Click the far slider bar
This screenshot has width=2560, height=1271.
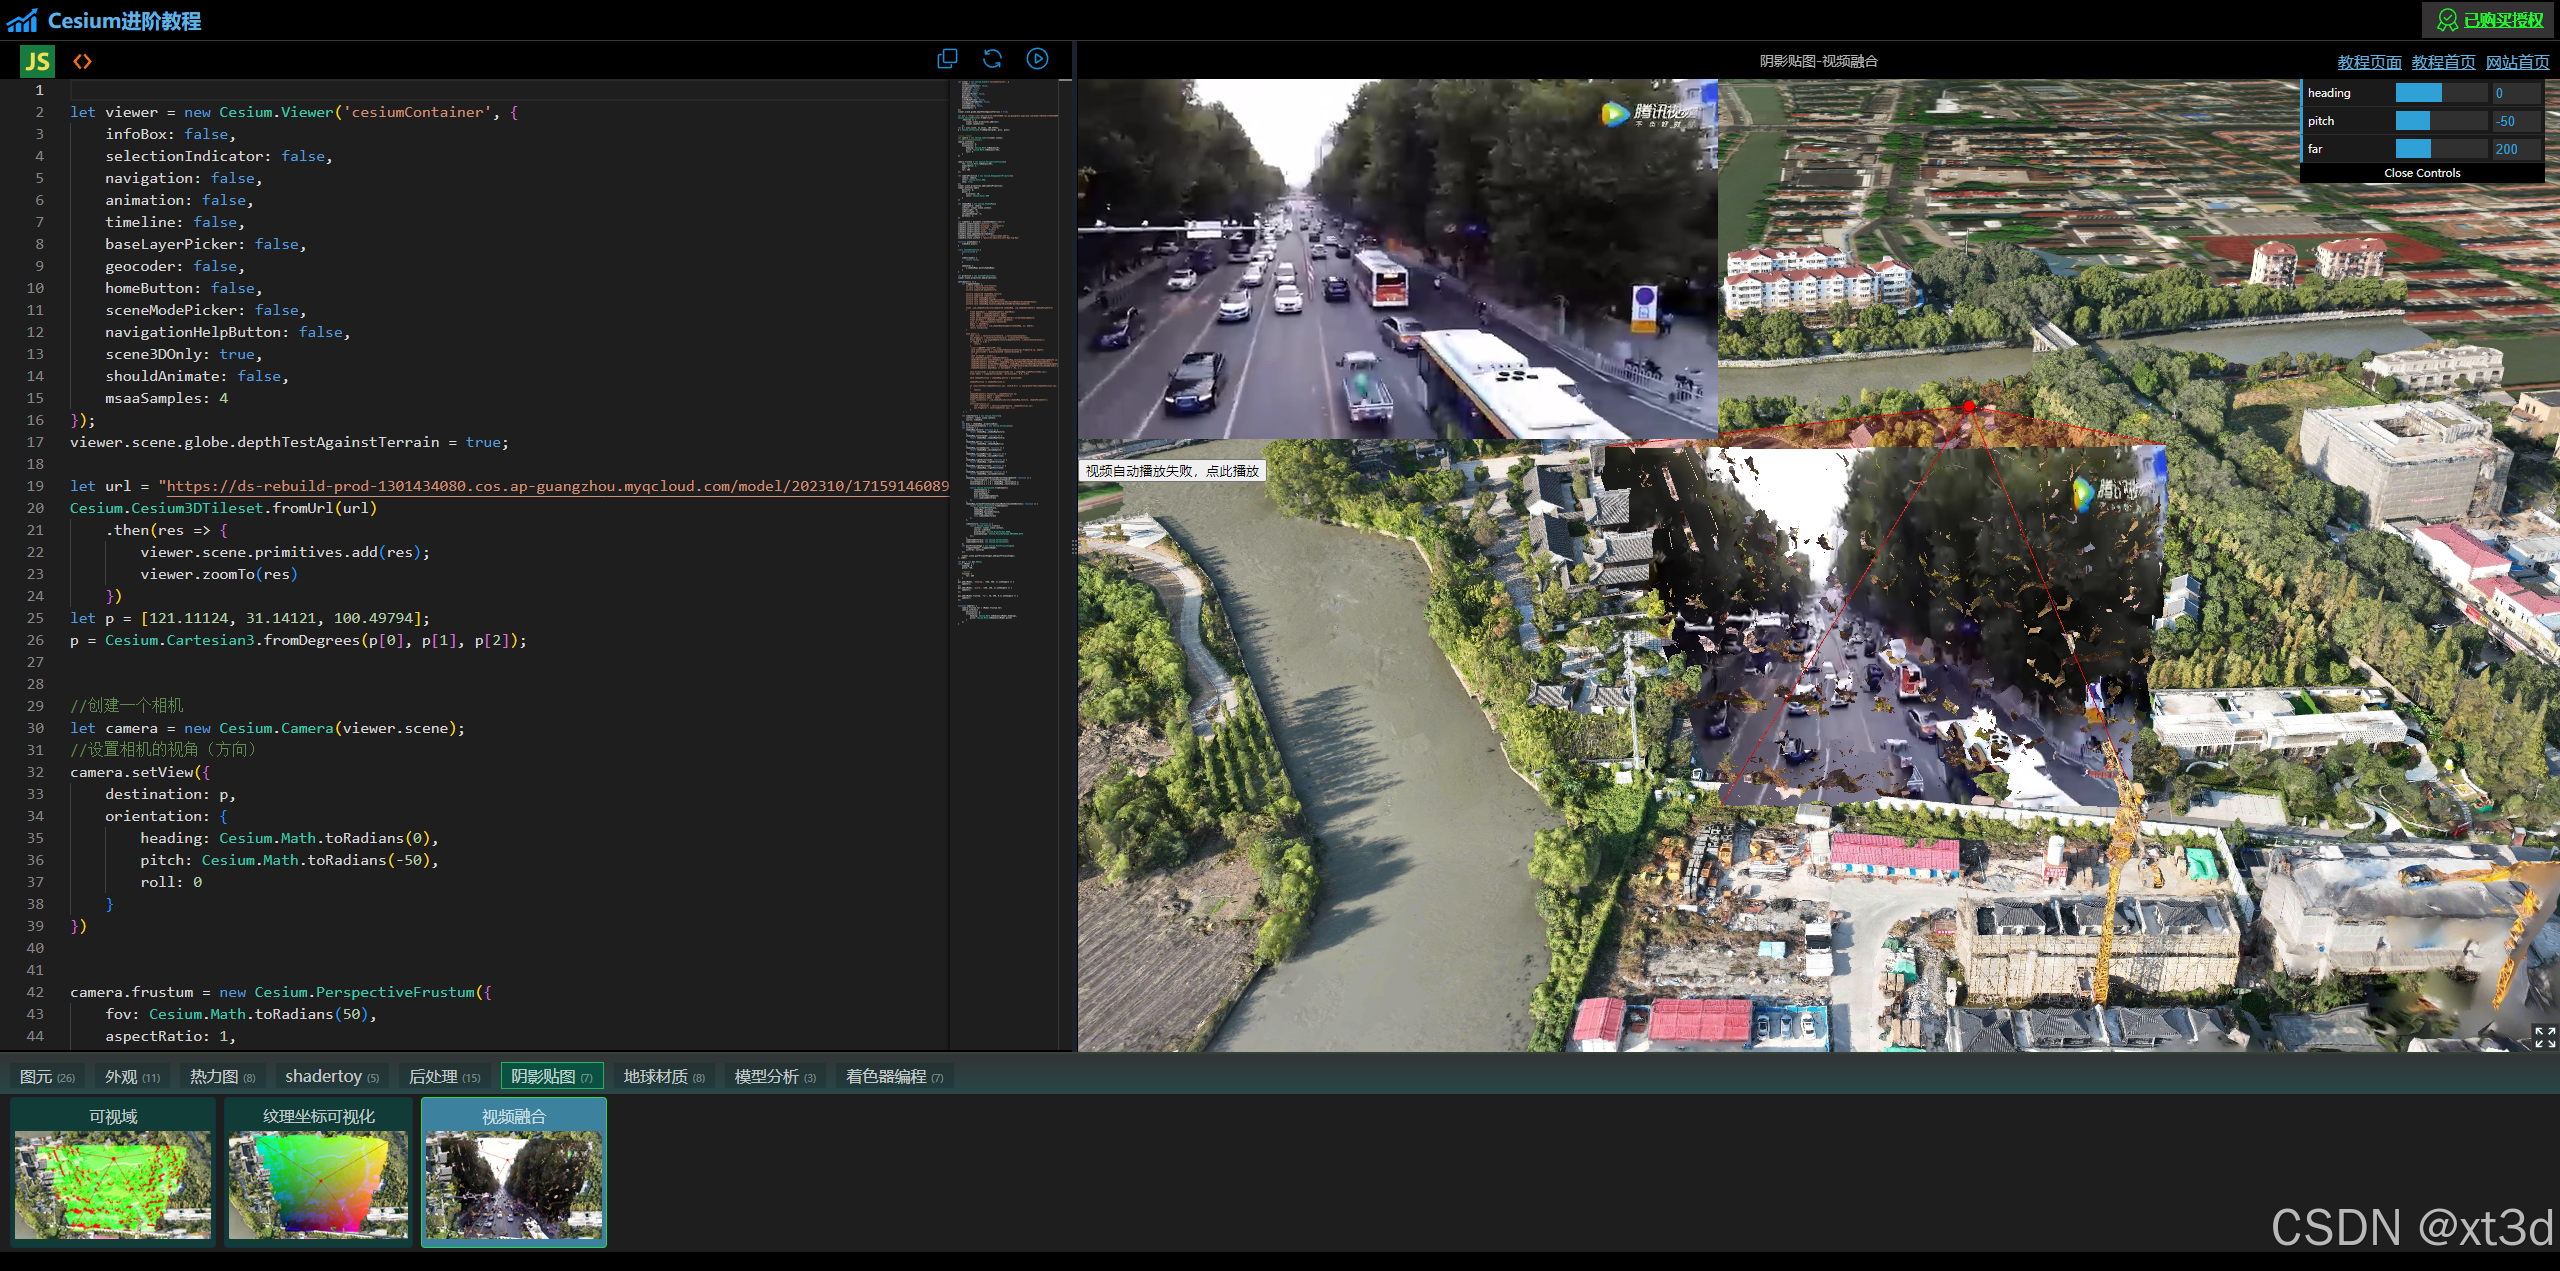(x=2440, y=149)
